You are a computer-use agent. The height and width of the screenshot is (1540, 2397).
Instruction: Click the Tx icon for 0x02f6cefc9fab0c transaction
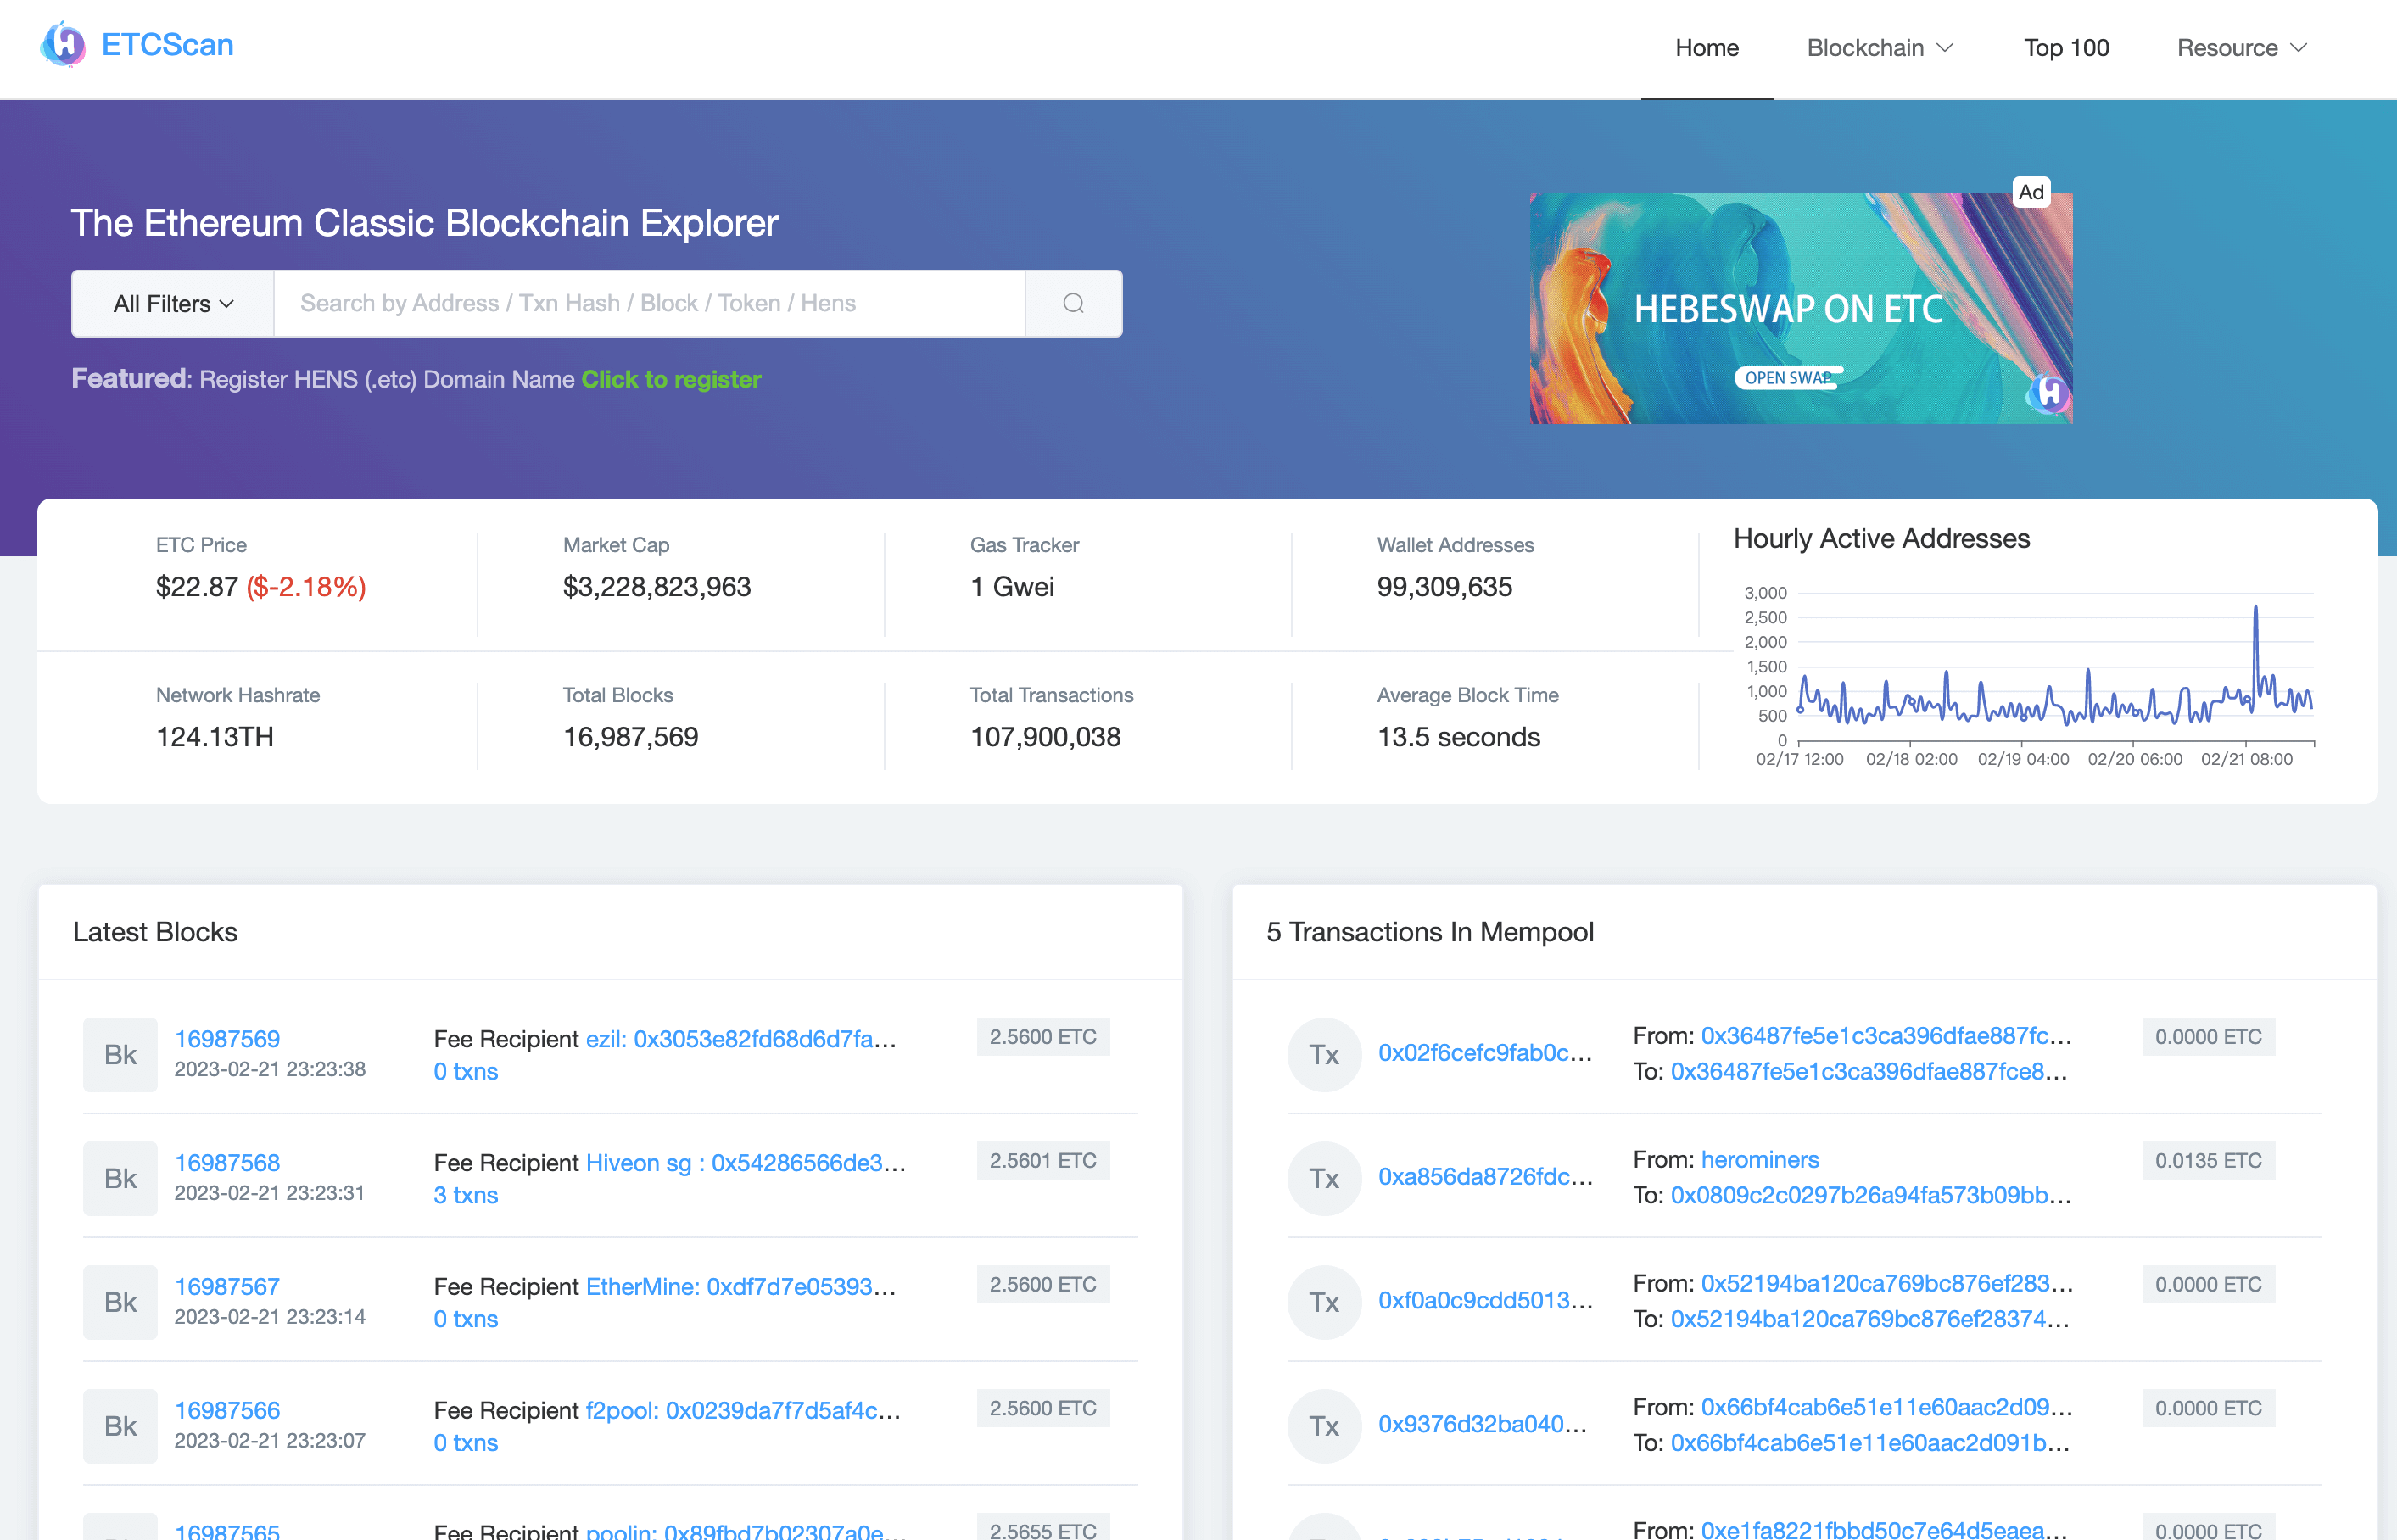click(1324, 1054)
